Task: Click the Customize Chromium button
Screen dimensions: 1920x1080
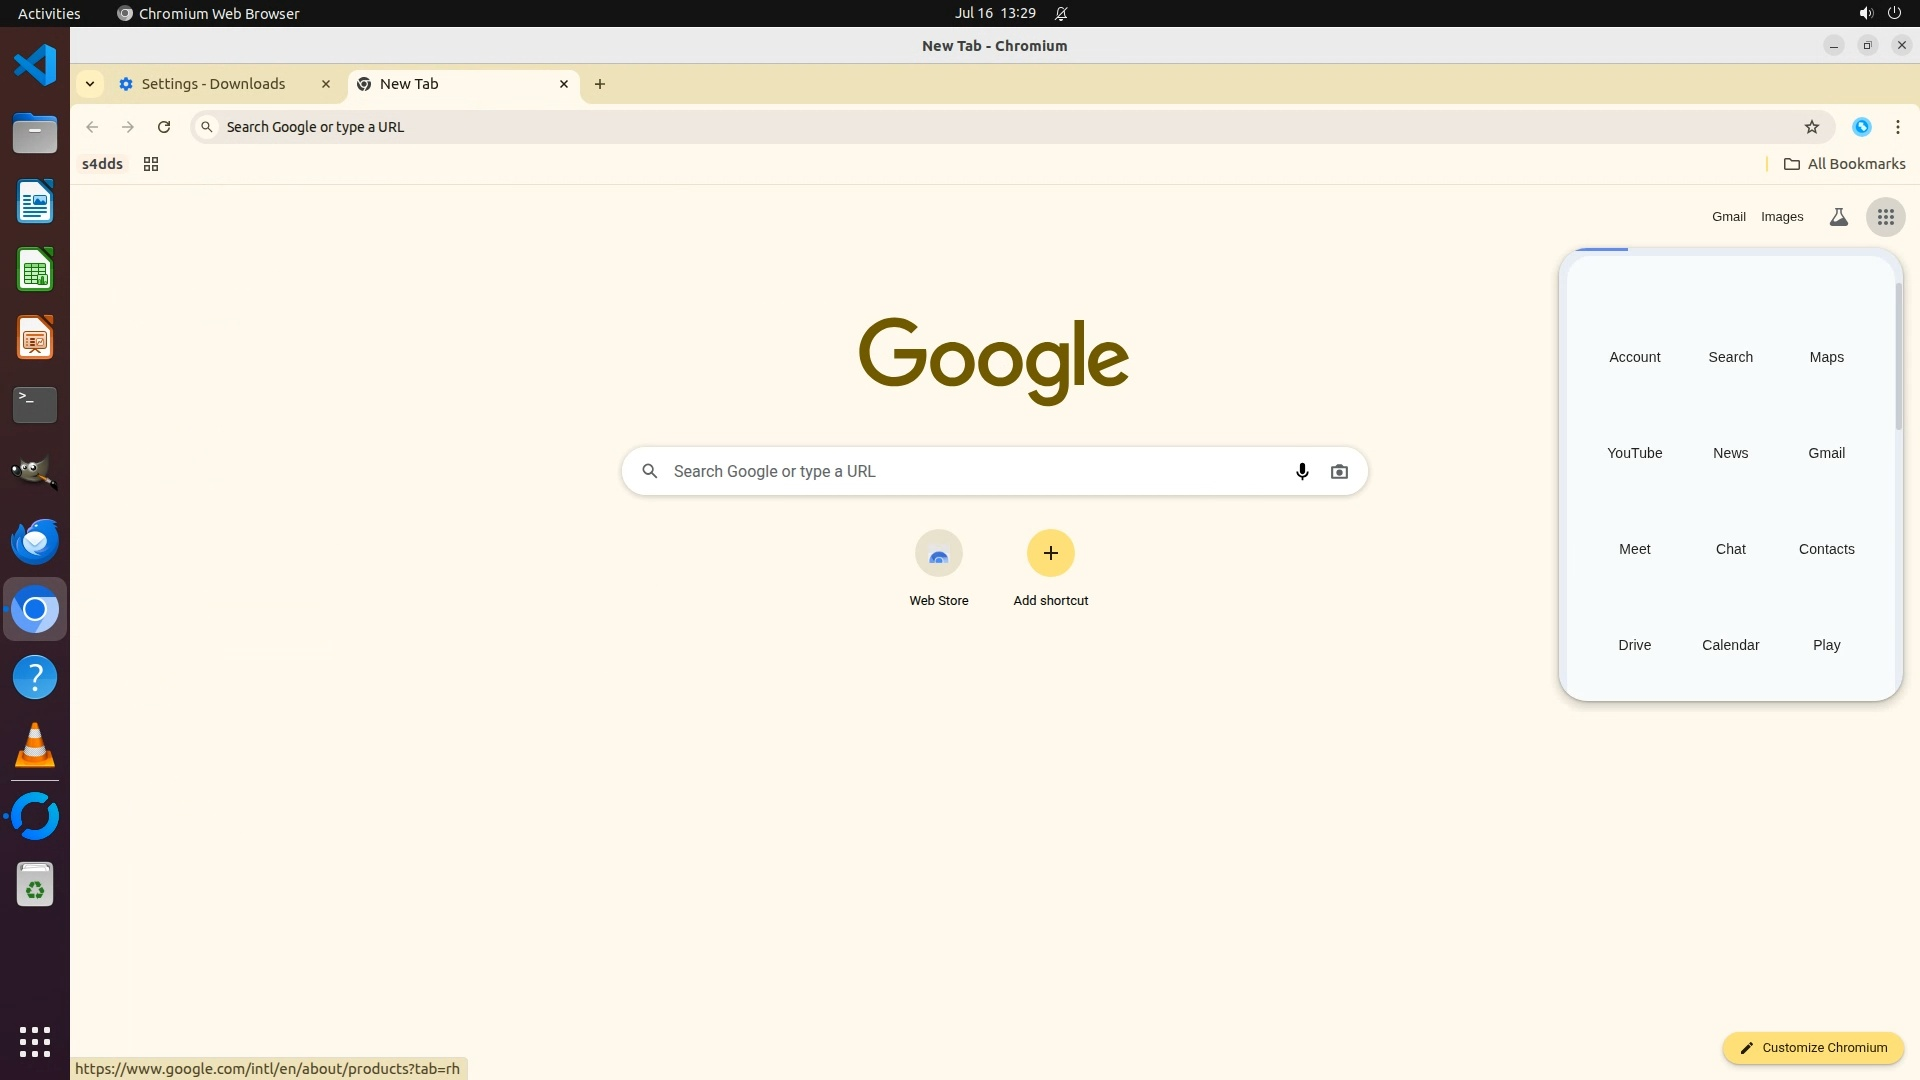Action: [1812, 1047]
